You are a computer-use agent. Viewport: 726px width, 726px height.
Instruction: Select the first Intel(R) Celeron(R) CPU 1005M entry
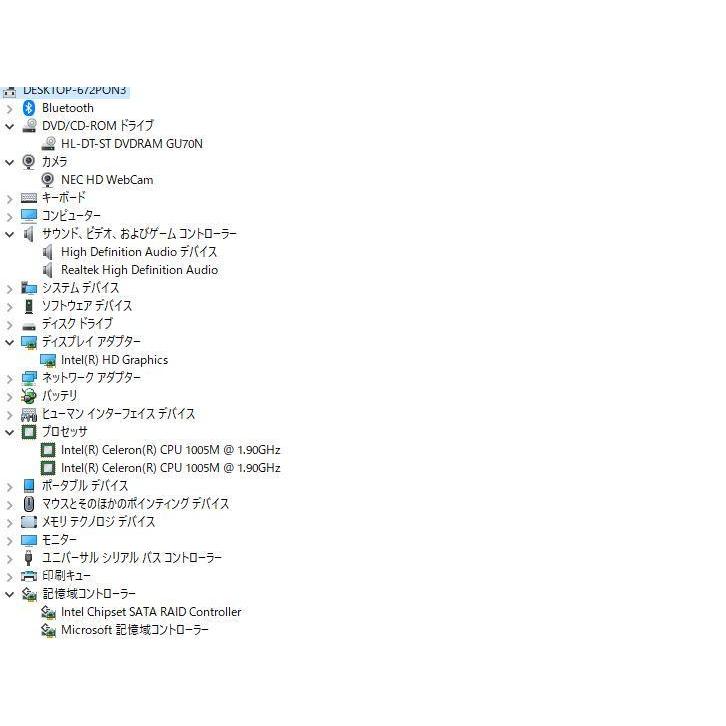(170, 450)
